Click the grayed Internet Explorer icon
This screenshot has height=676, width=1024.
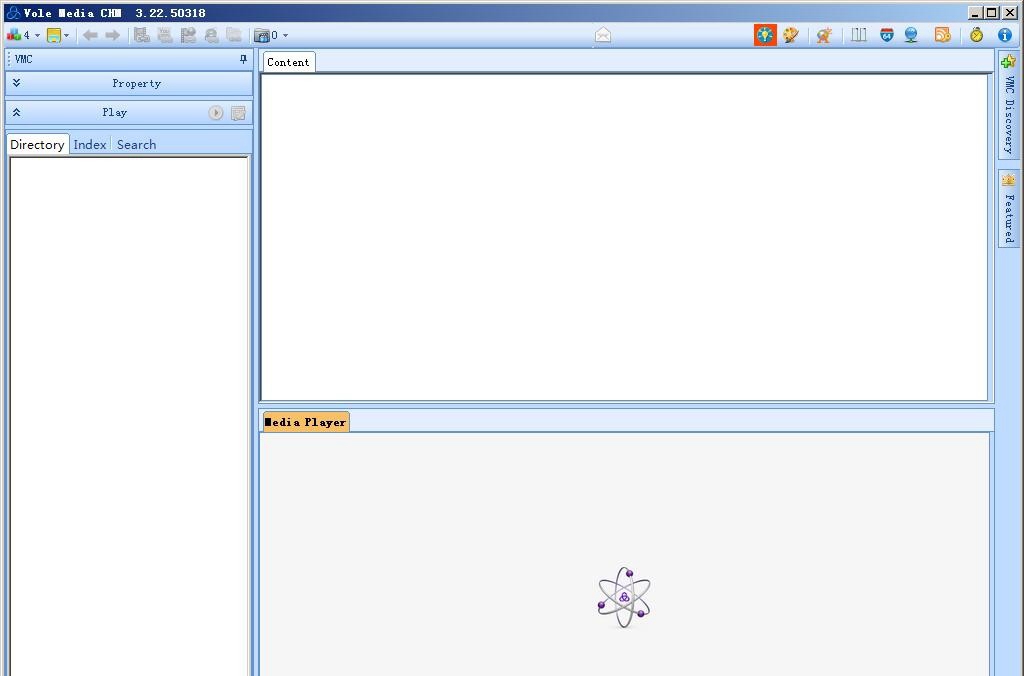(x=211, y=35)
